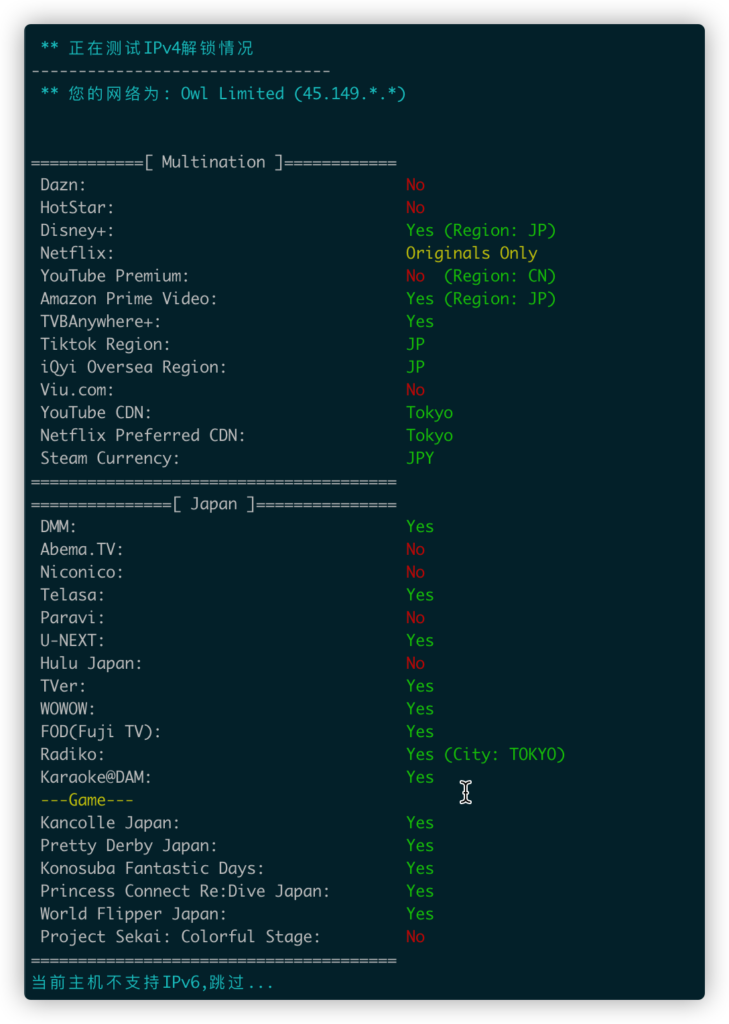Click the Project Sekai 'No' result
Image resolution: width=729 pixels, height=1024 pixels.
415,936
